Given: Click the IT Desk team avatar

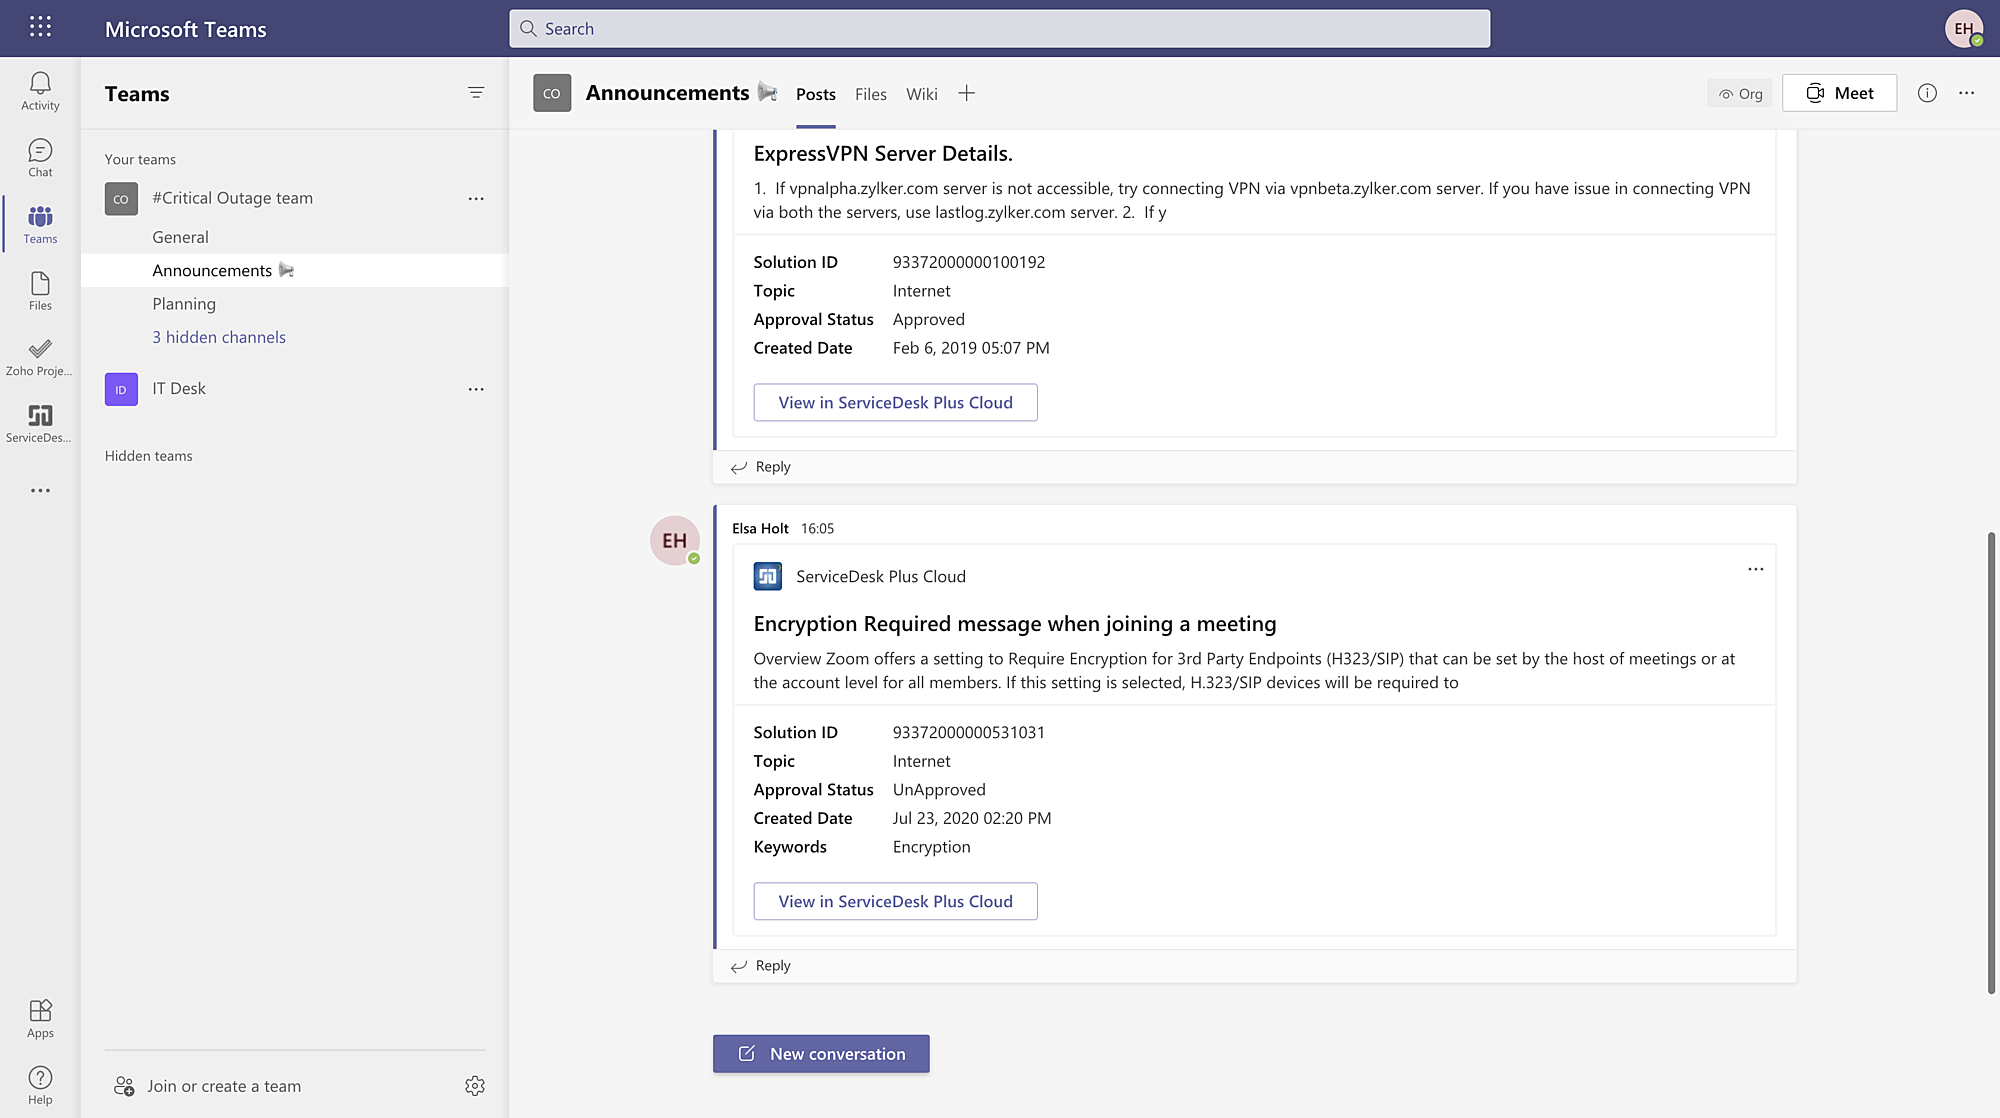Looking at the screenshot, I should coord(121,389).
